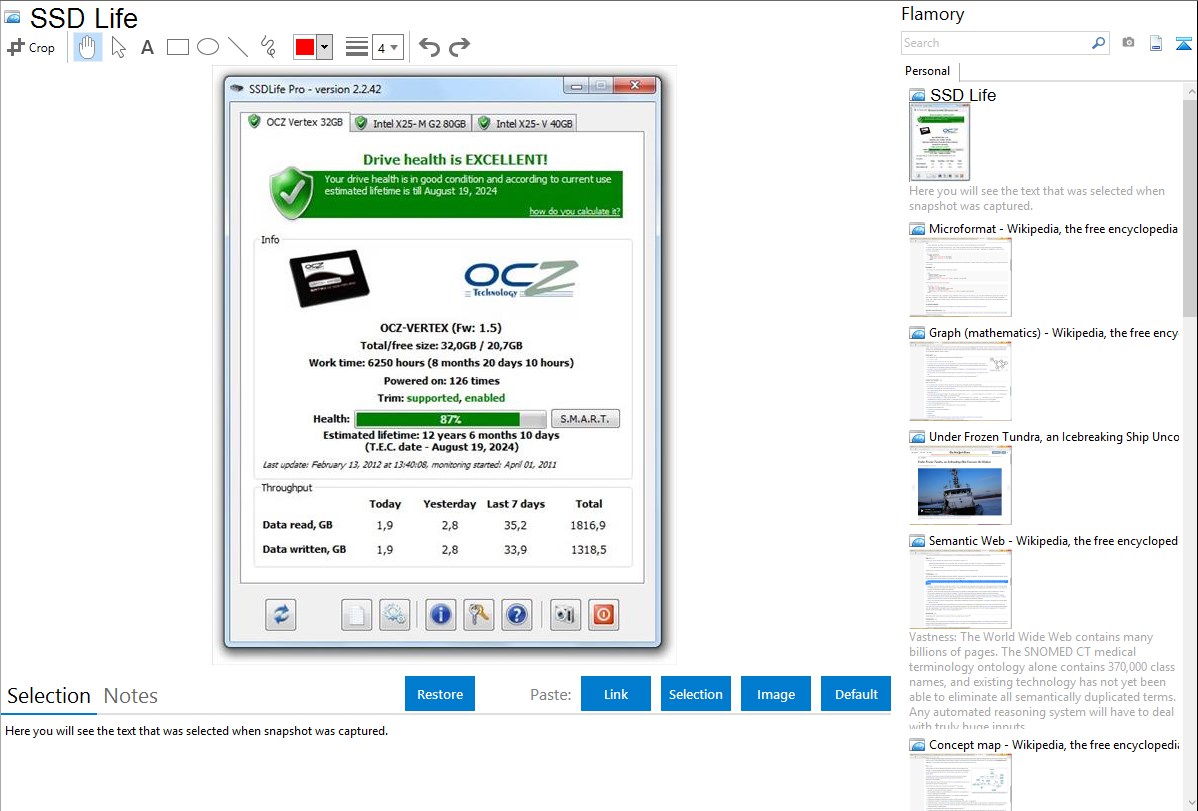Click the SSDLife screenshot camera icon
The height and width of the screenshot is (811, 1198).
point(565,615)
